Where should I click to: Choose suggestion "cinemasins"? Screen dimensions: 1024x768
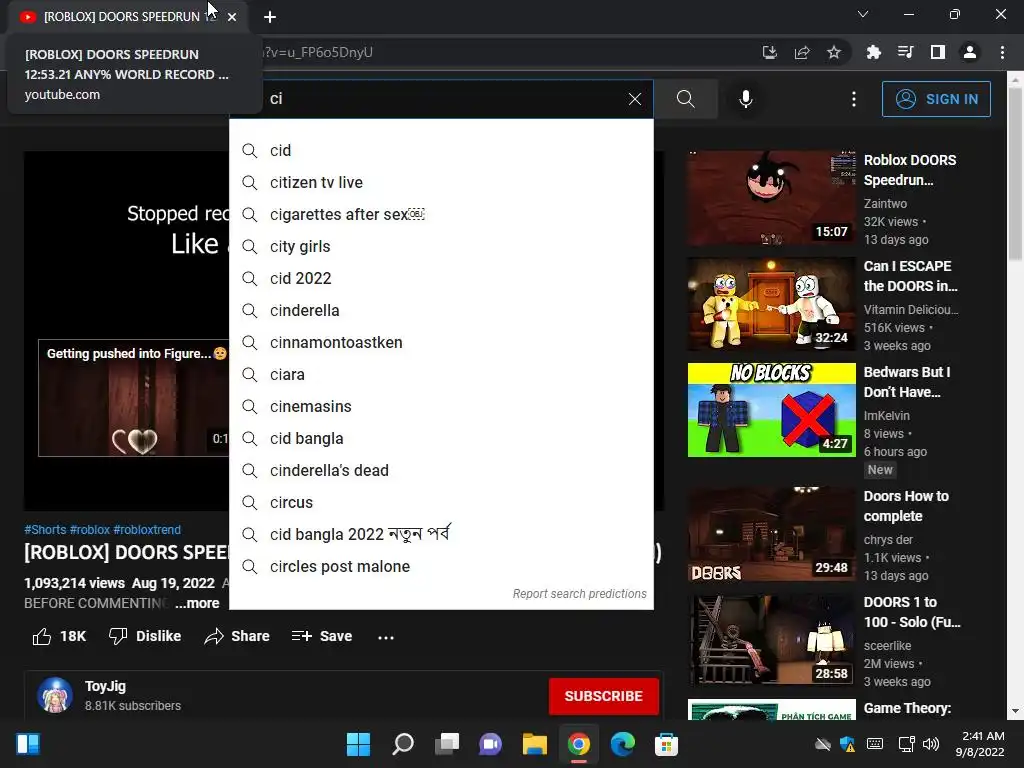coord(441,407)
